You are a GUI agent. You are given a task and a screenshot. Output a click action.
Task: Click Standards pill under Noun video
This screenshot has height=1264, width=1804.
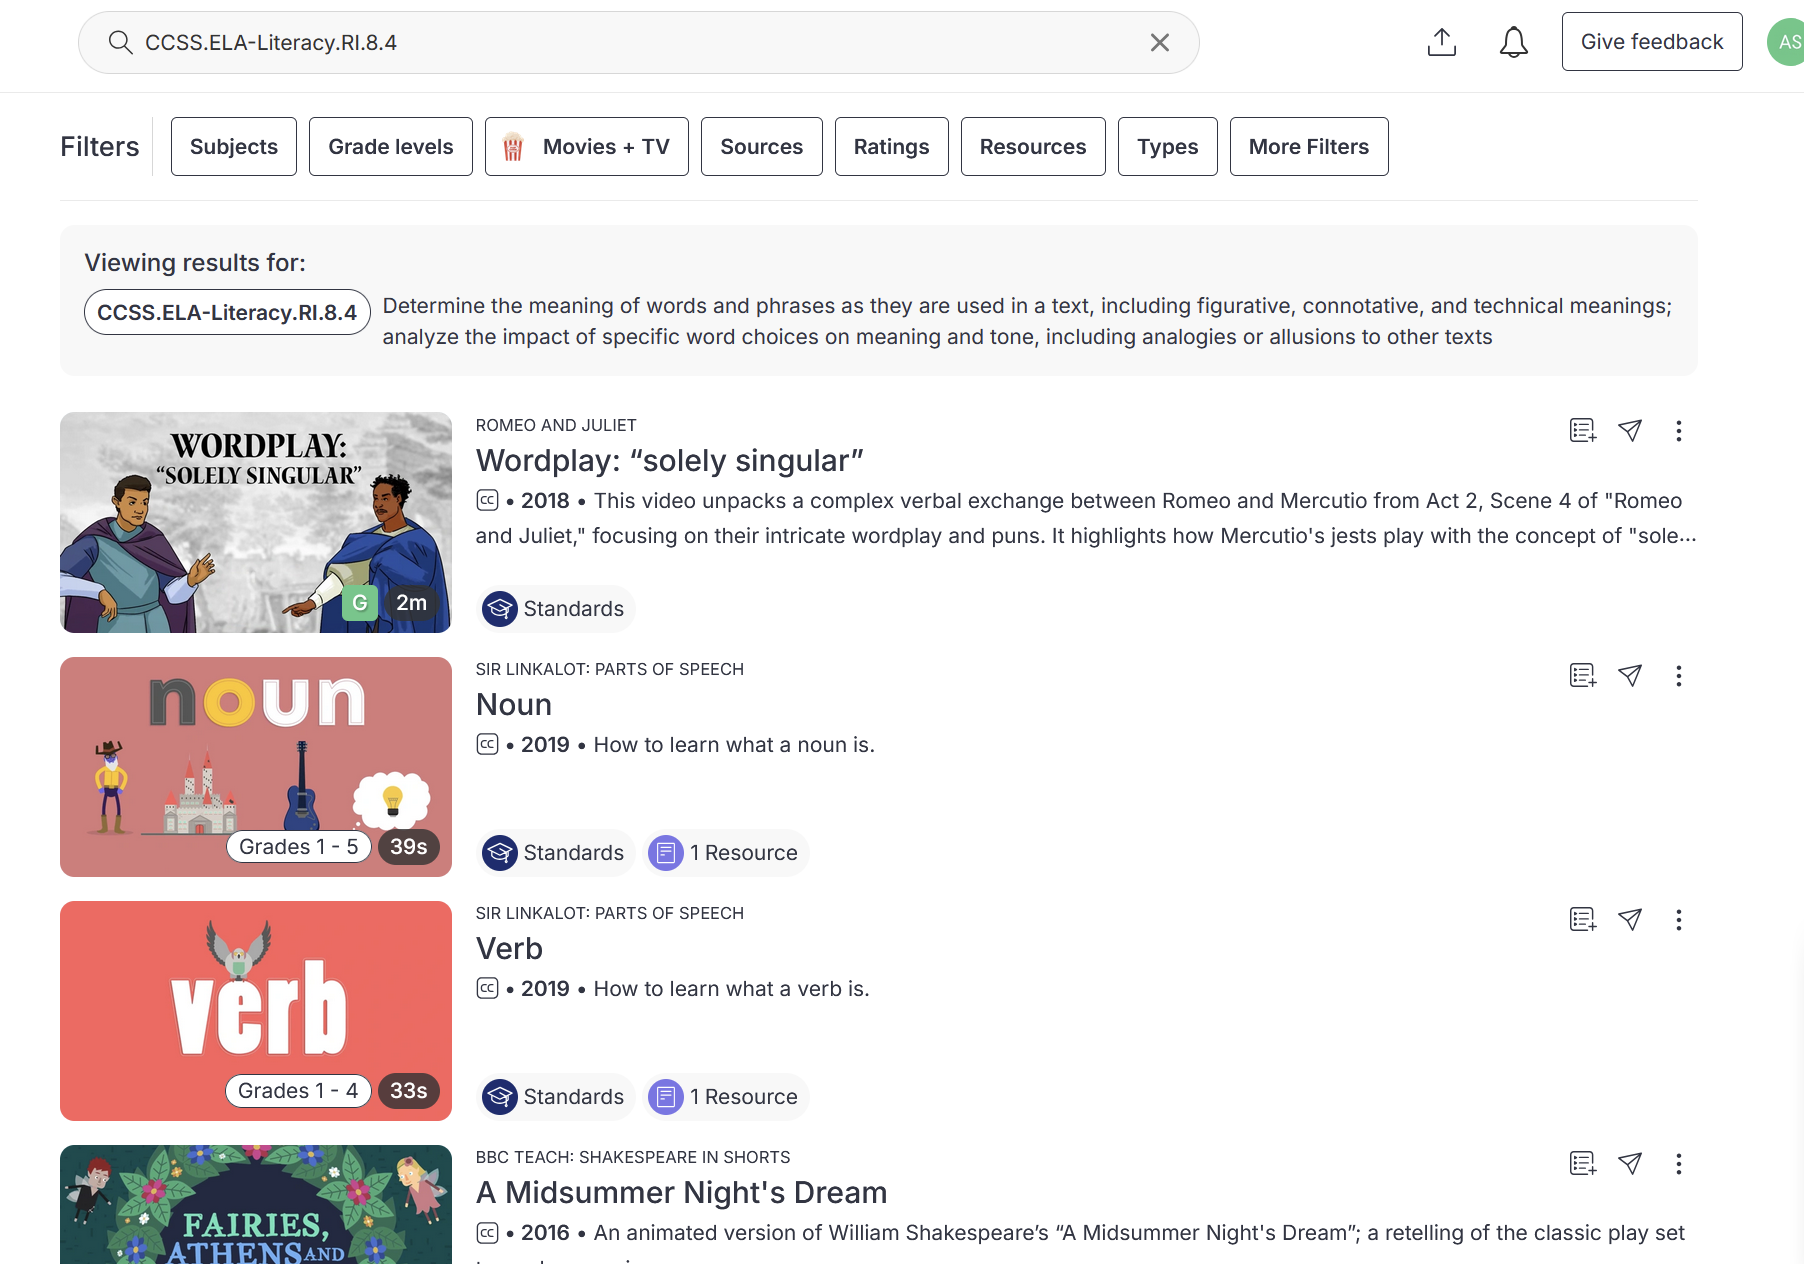pos(555,852)
